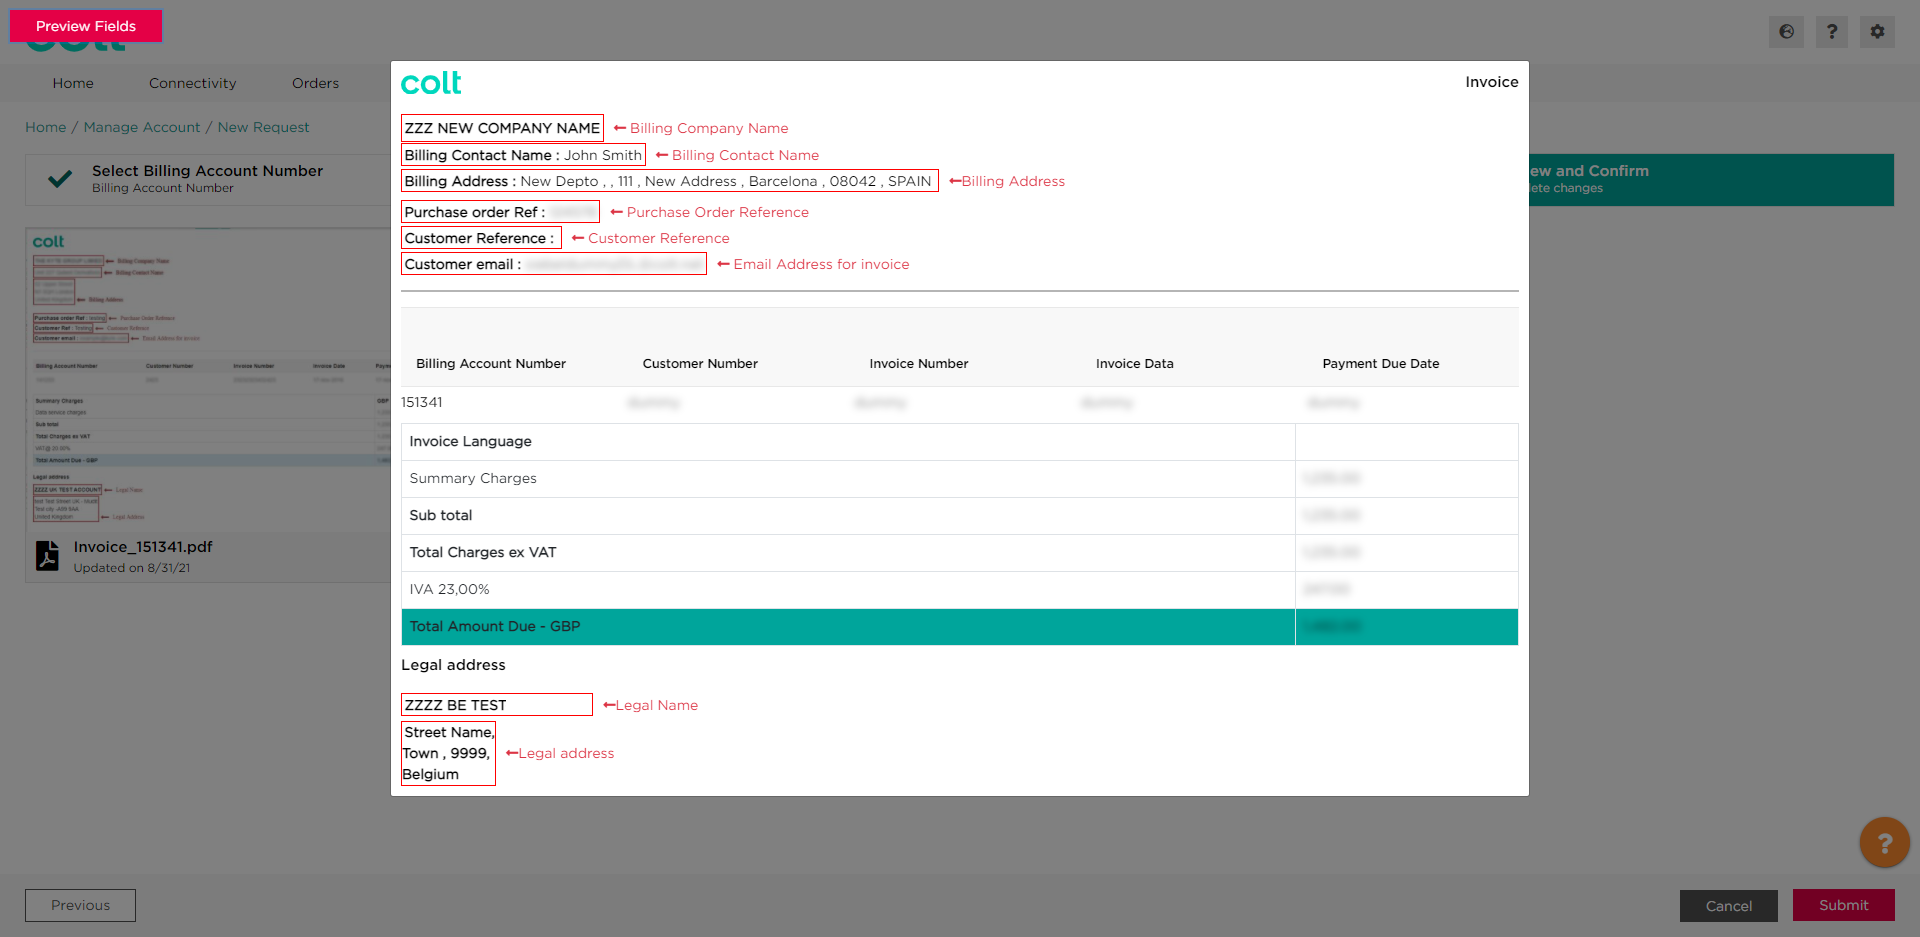Click the checkmark on Select Billing Account step
1920x937 pixels.
pos(60,179)
